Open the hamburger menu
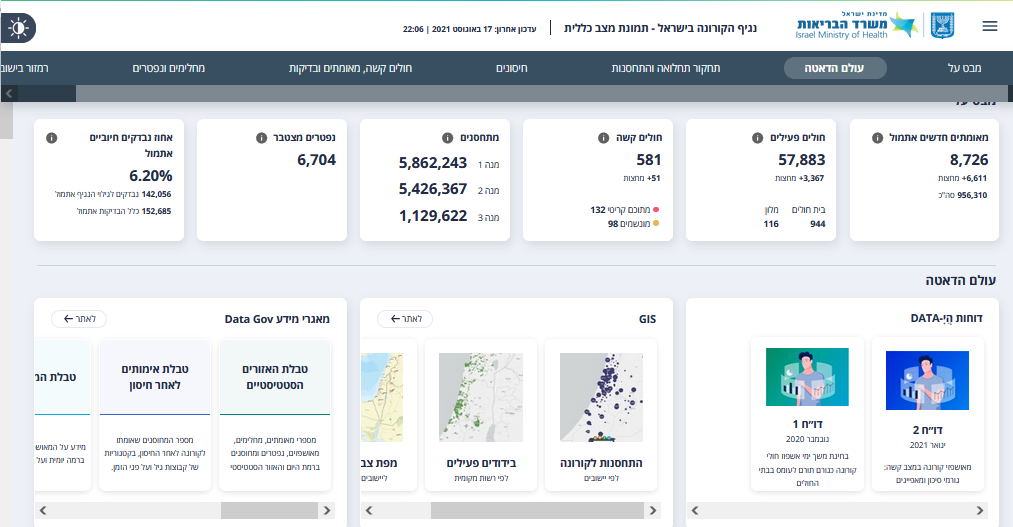This screenshot has width=1013, height=527. coord(989,26)
